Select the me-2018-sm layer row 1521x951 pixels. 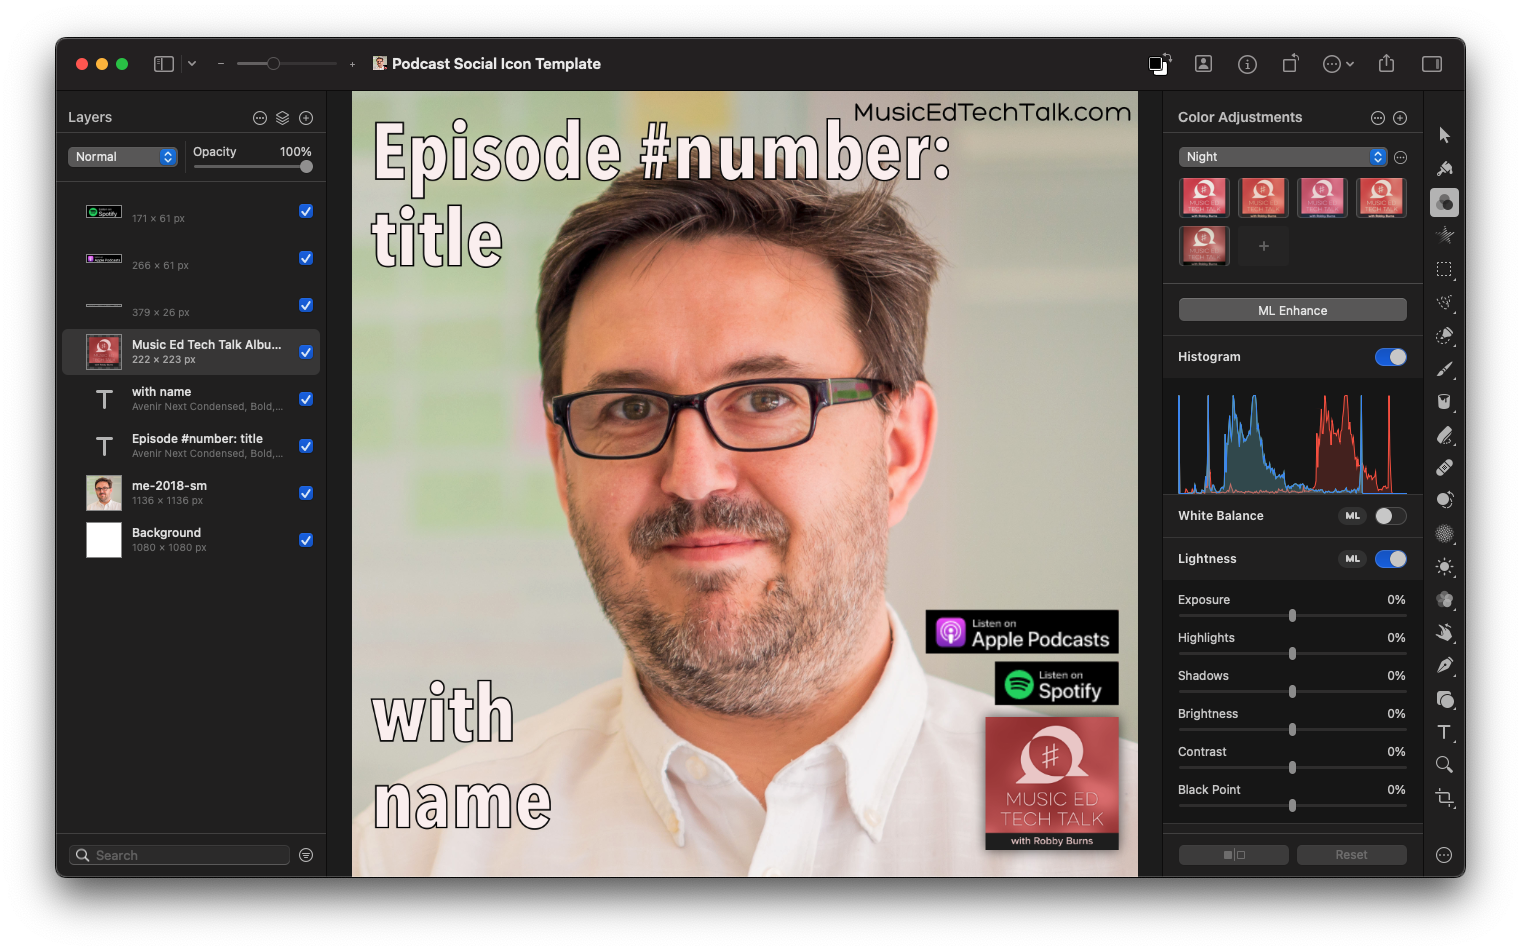point(191,493)
